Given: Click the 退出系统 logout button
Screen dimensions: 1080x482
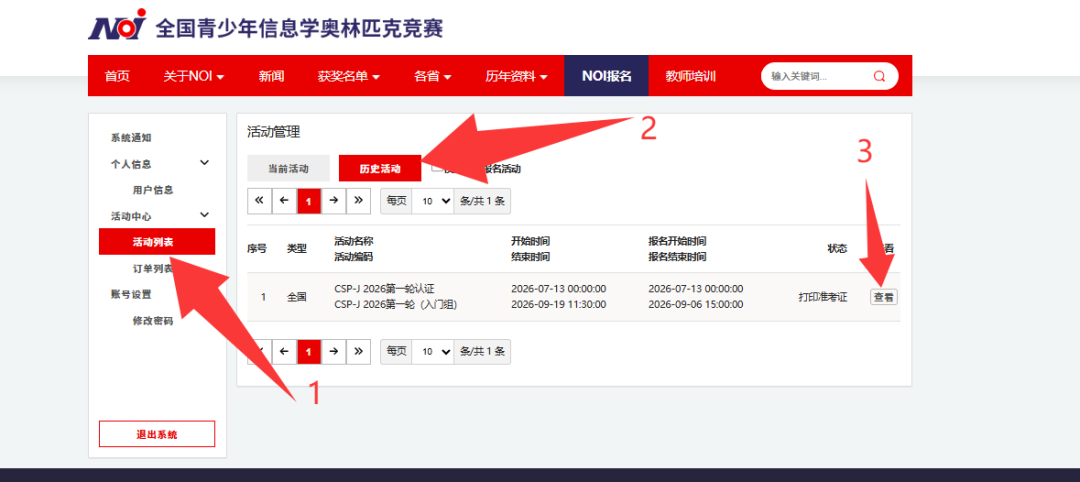Looking at the screenshot, I should [157, 434].
